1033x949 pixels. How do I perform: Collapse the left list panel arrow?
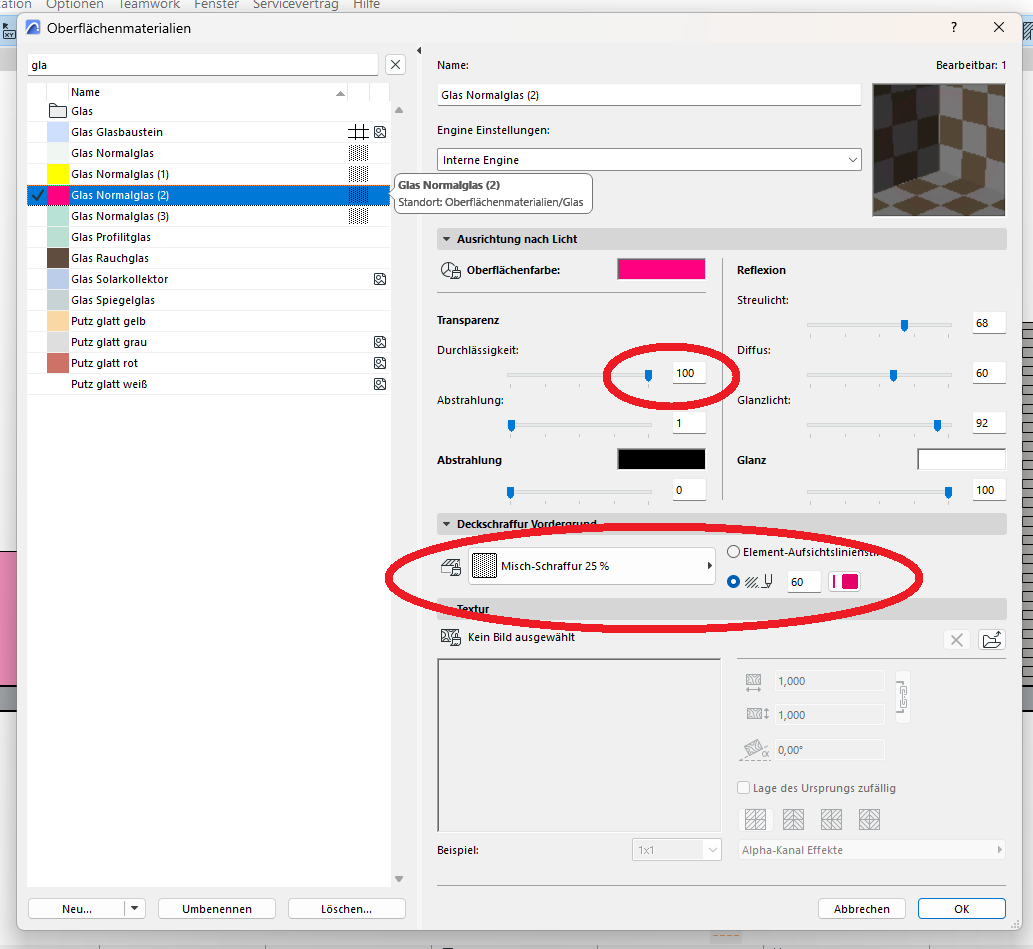[x=419, y=51]
